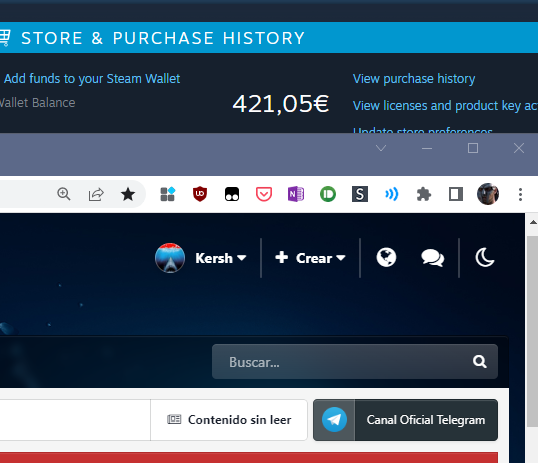538x463 pixels.
Task: Open the Tampermonkey extension icon
Action: pos(232,194)
